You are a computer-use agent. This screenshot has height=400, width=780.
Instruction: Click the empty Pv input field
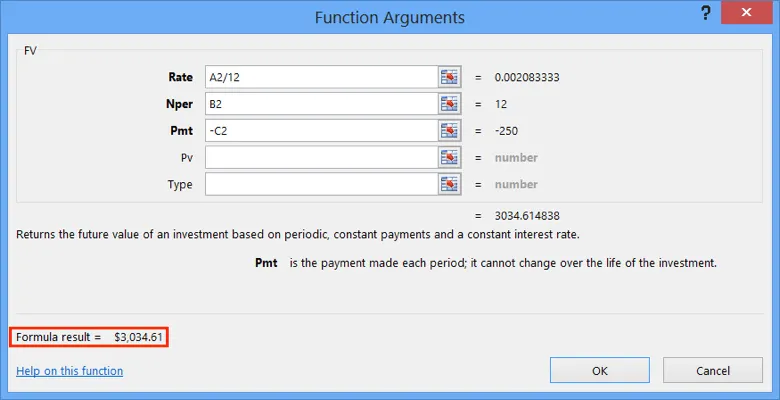tap(319, 157)
